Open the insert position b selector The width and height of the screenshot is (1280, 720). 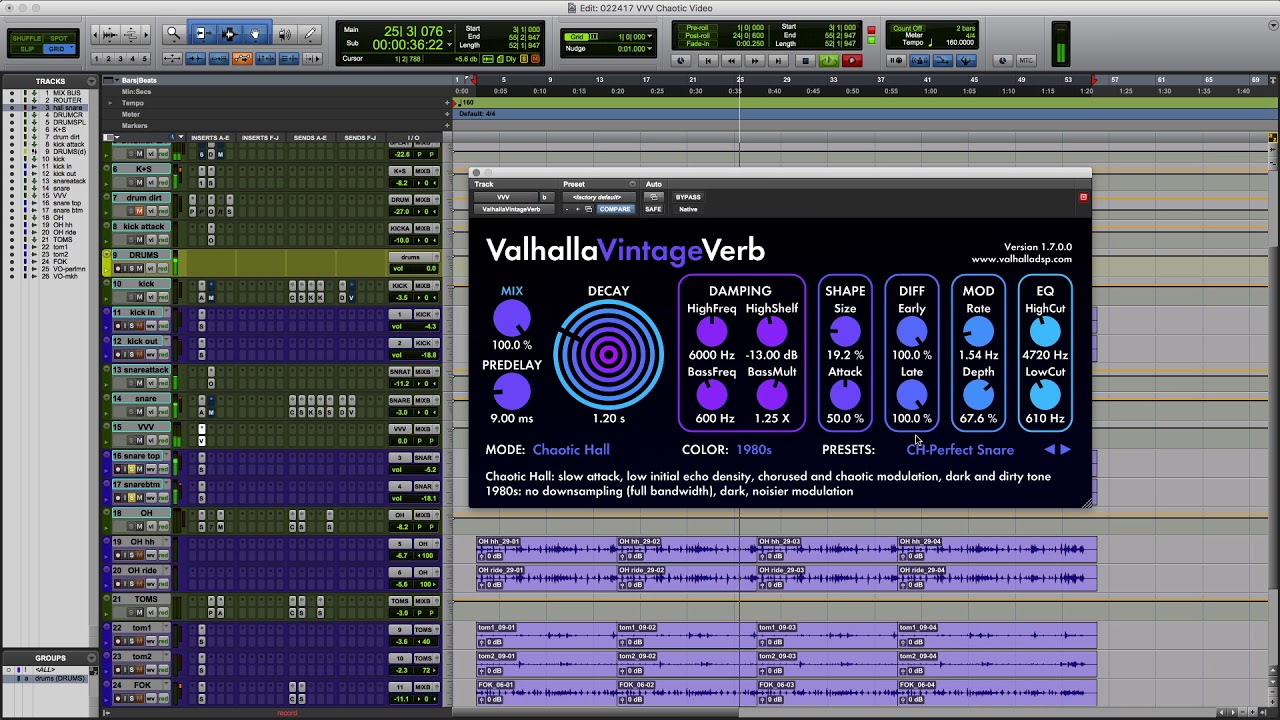tap(545, 197)
